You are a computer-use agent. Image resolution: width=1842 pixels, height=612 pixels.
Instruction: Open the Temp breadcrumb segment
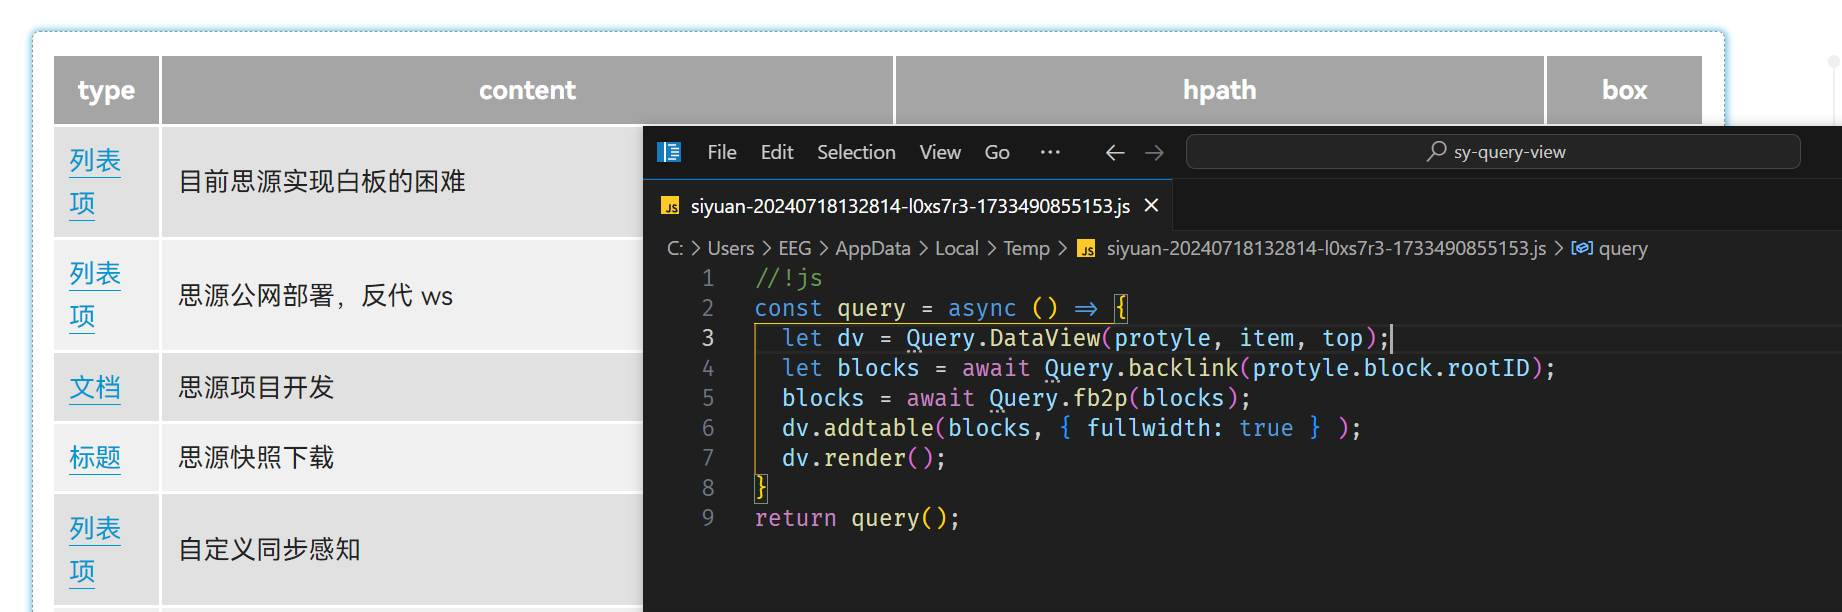point(1026,248)
